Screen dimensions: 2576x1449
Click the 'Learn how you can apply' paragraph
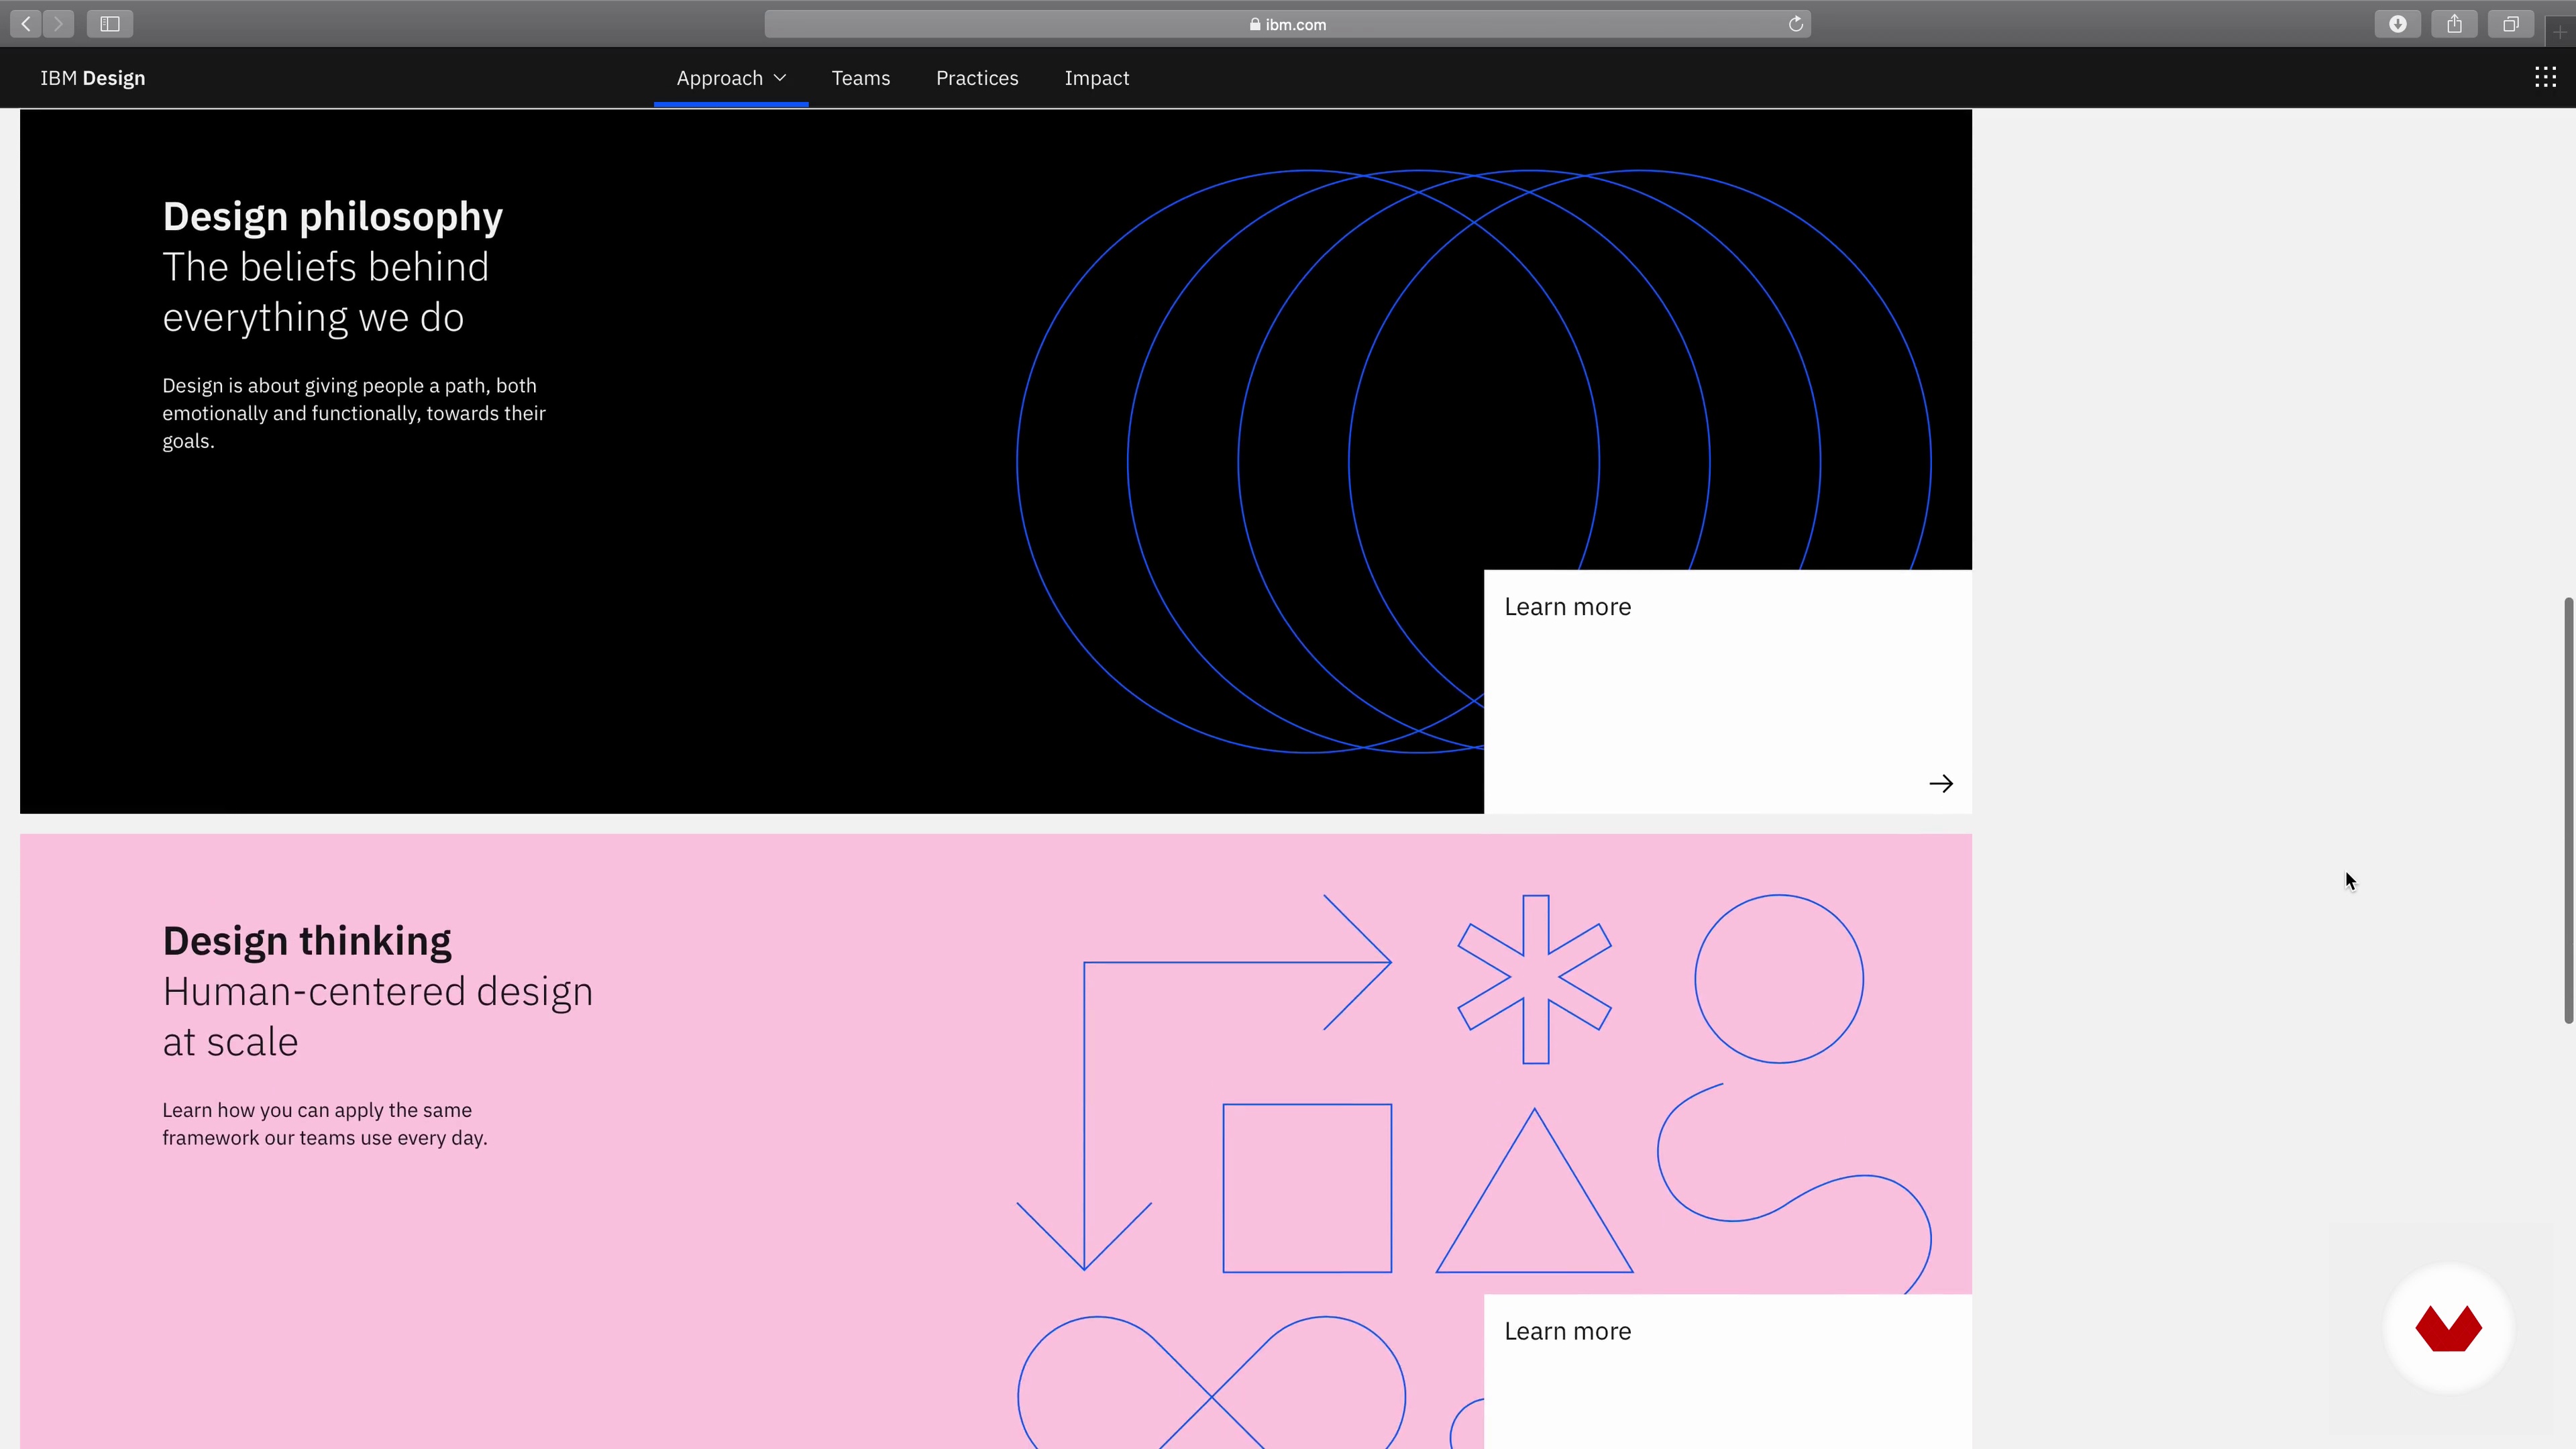[x=324, y=1124]
